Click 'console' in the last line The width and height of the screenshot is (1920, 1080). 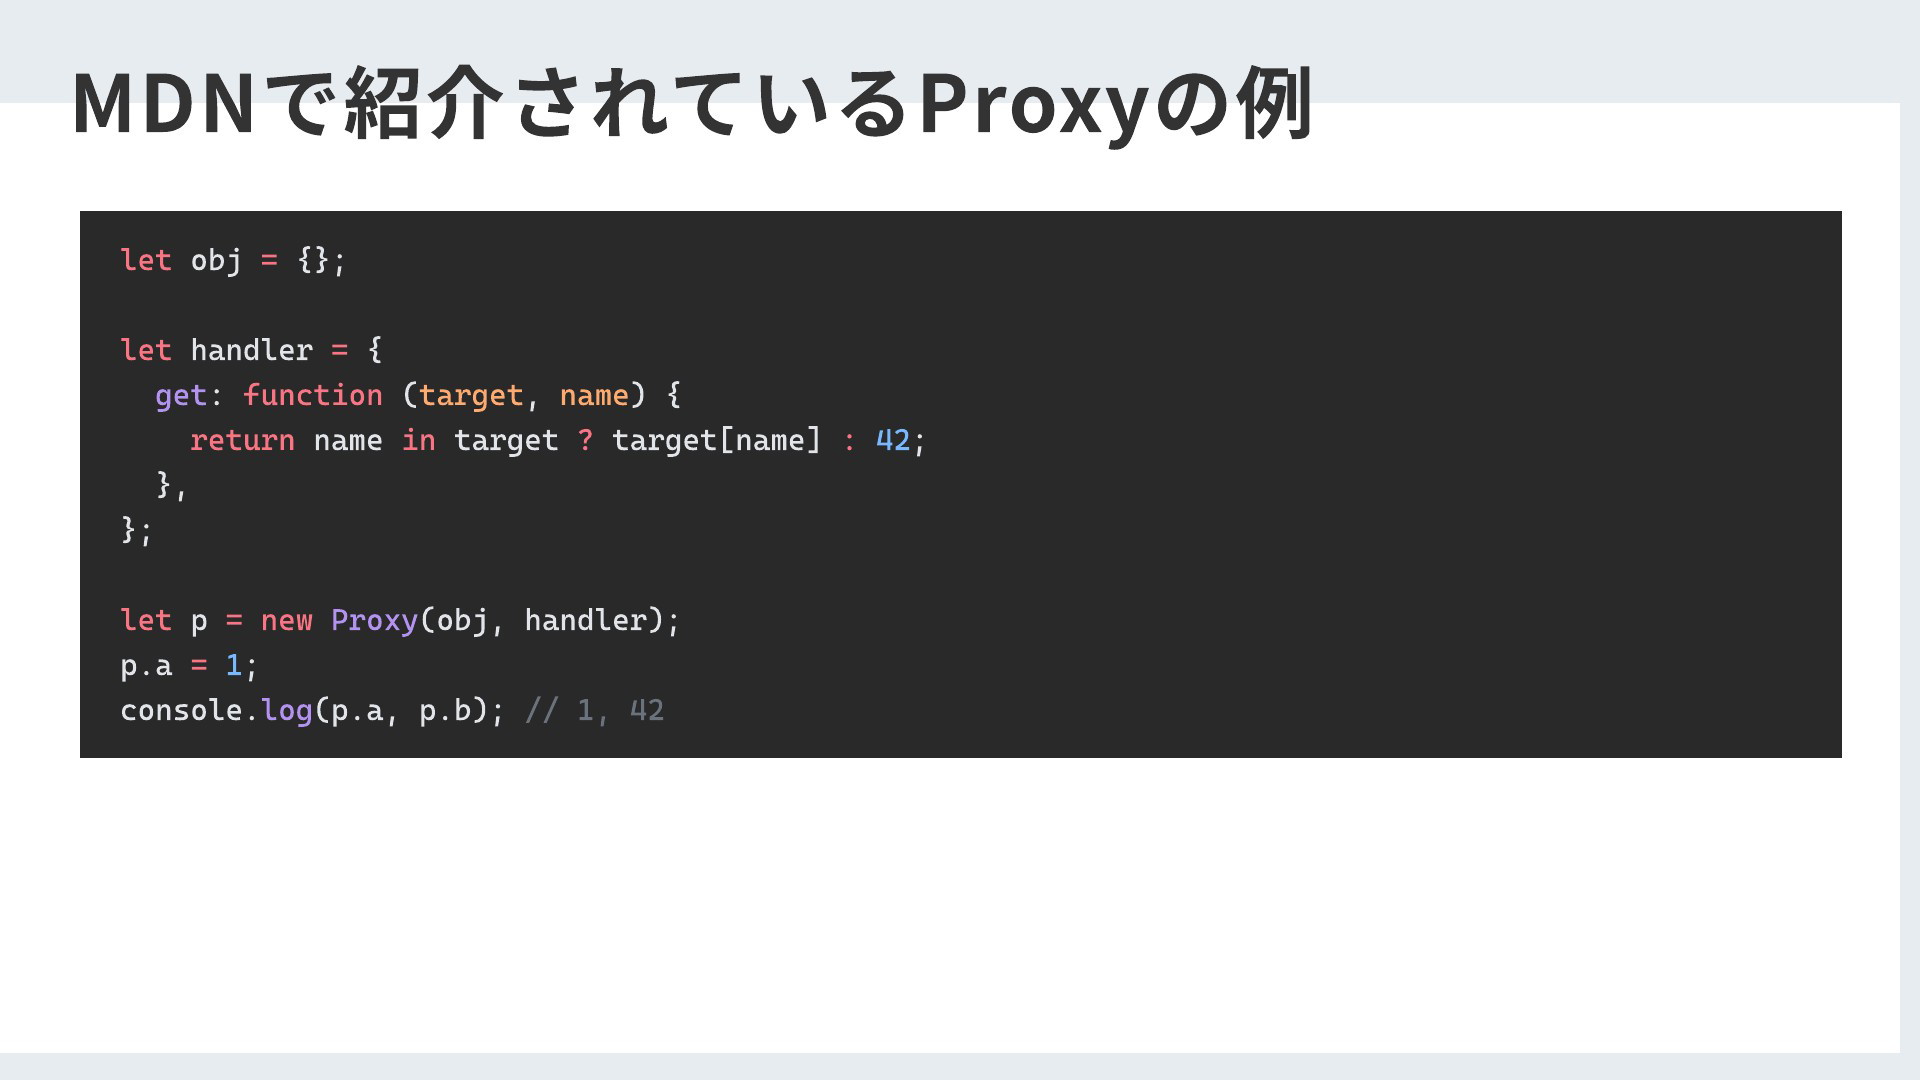181,711
